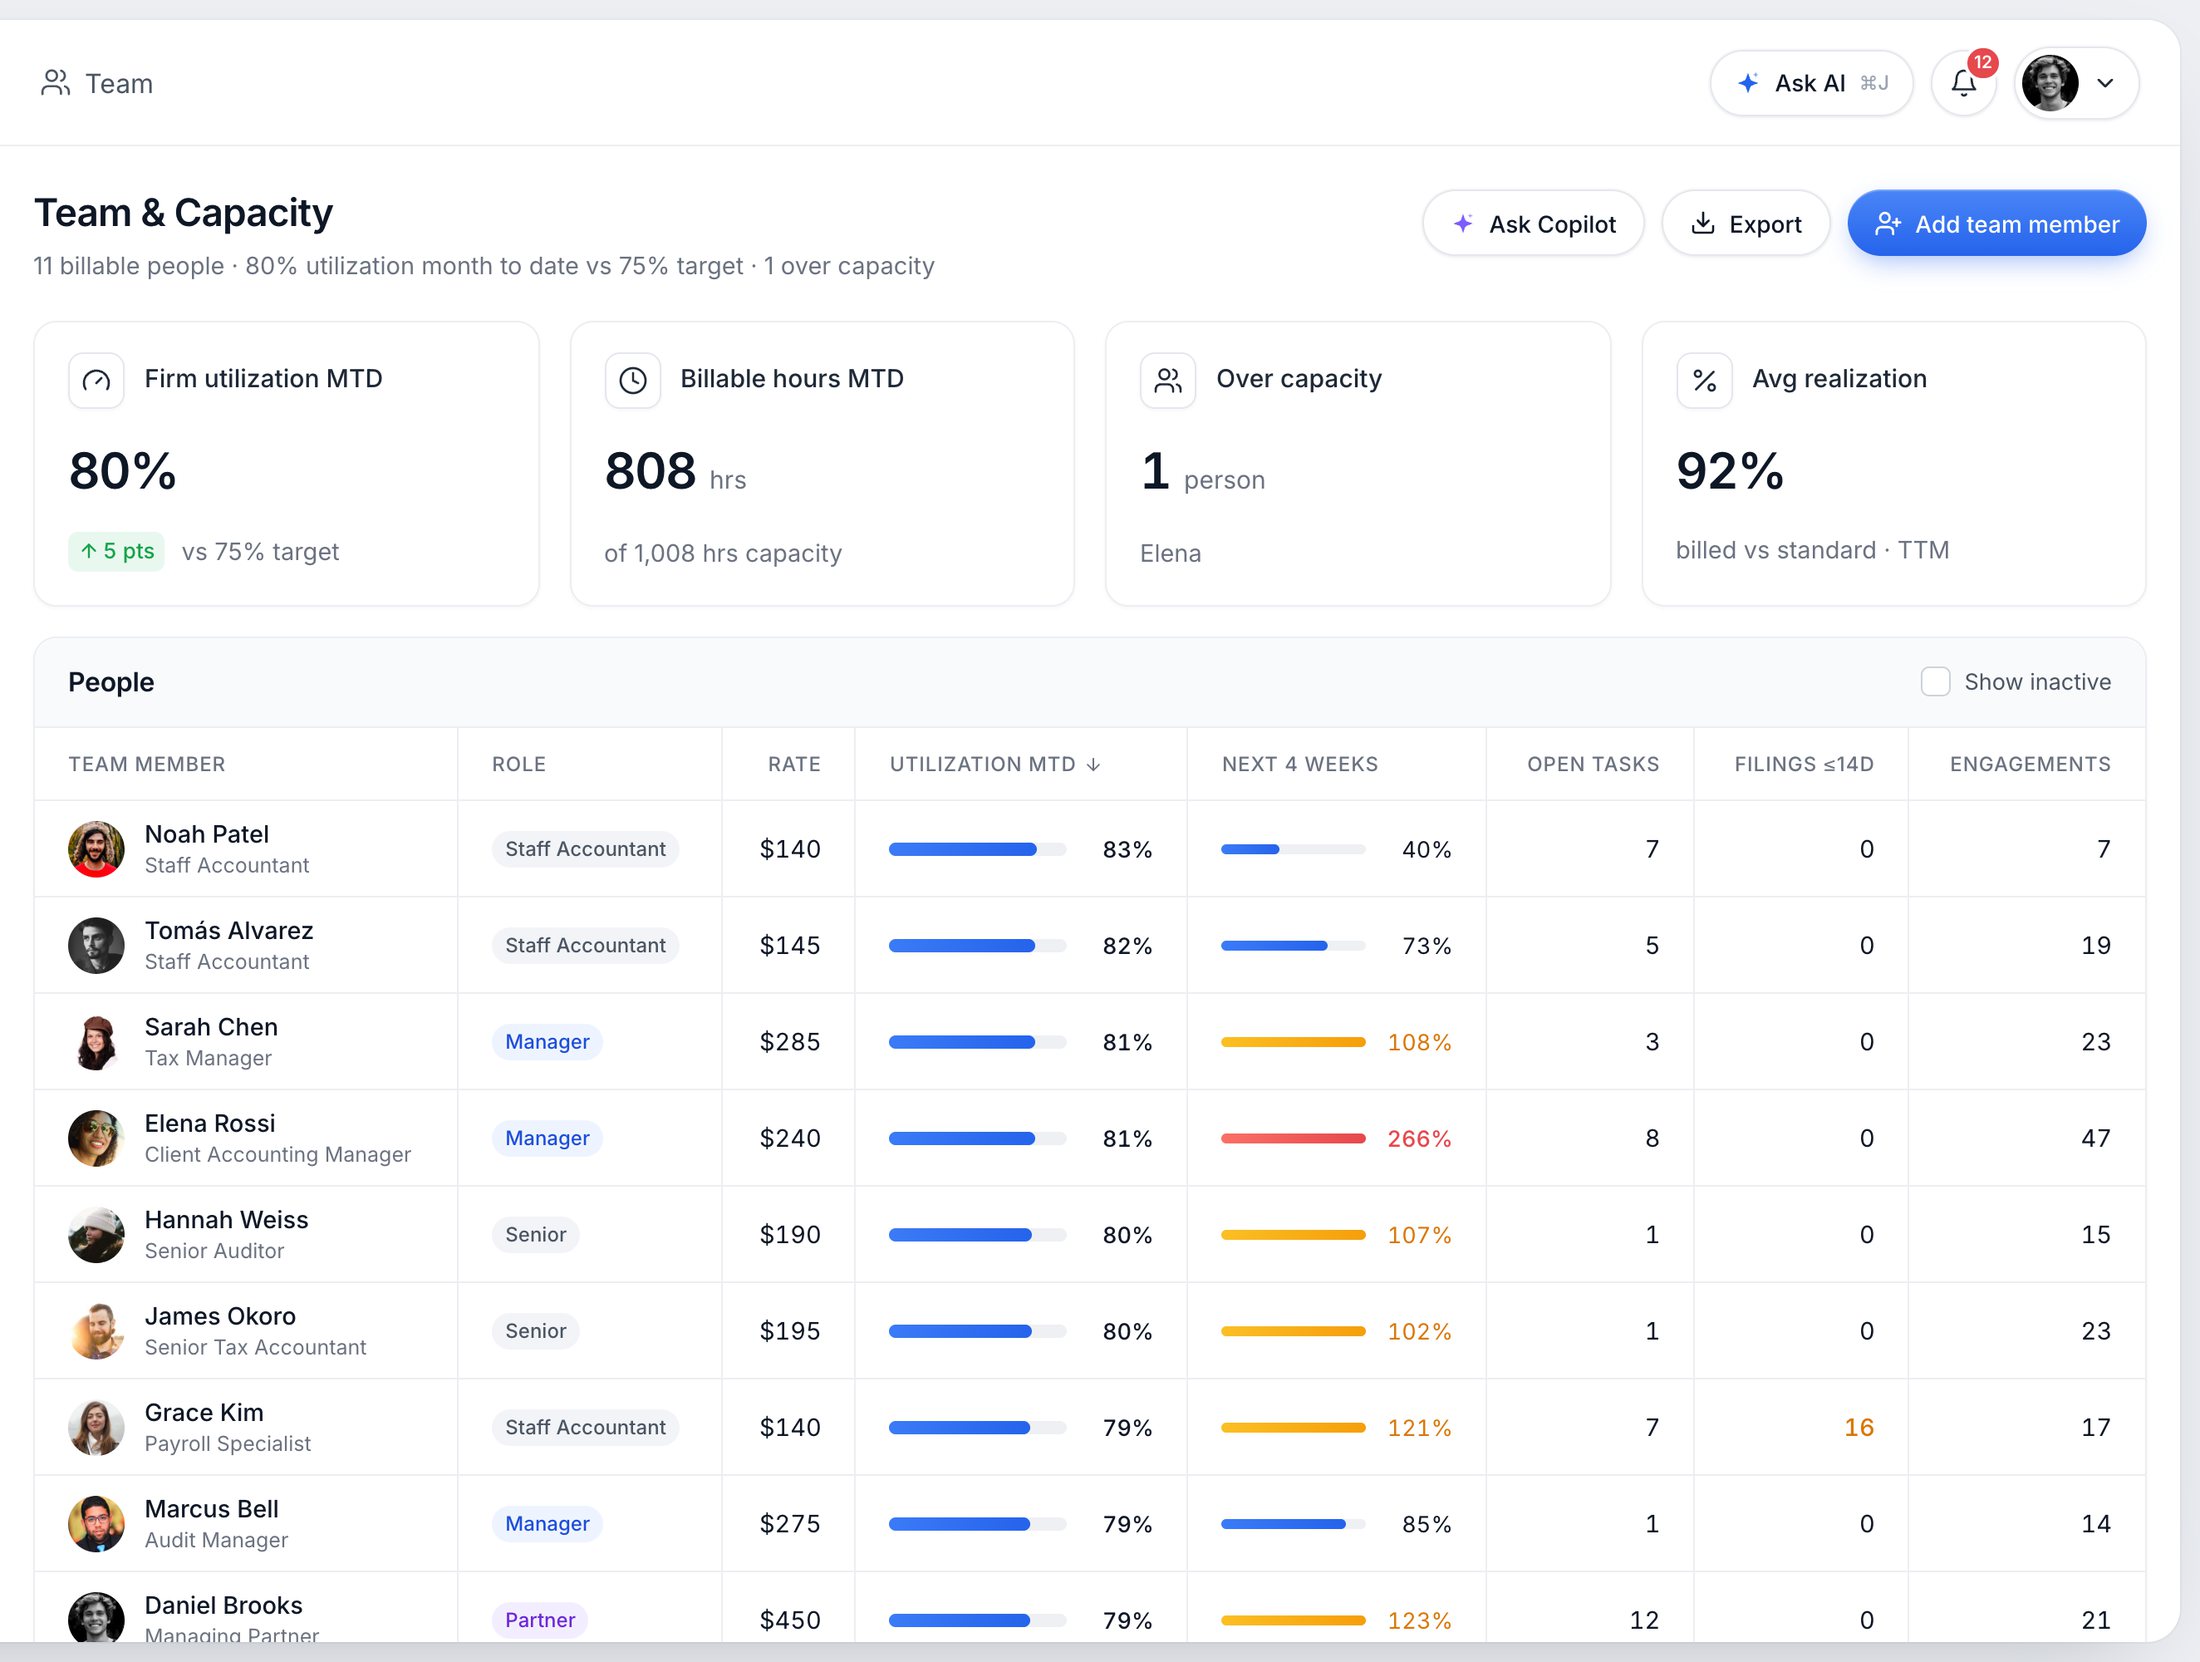Click Noah Patel's avatar
The image size is (2200, 1662).
pos(96,849)
